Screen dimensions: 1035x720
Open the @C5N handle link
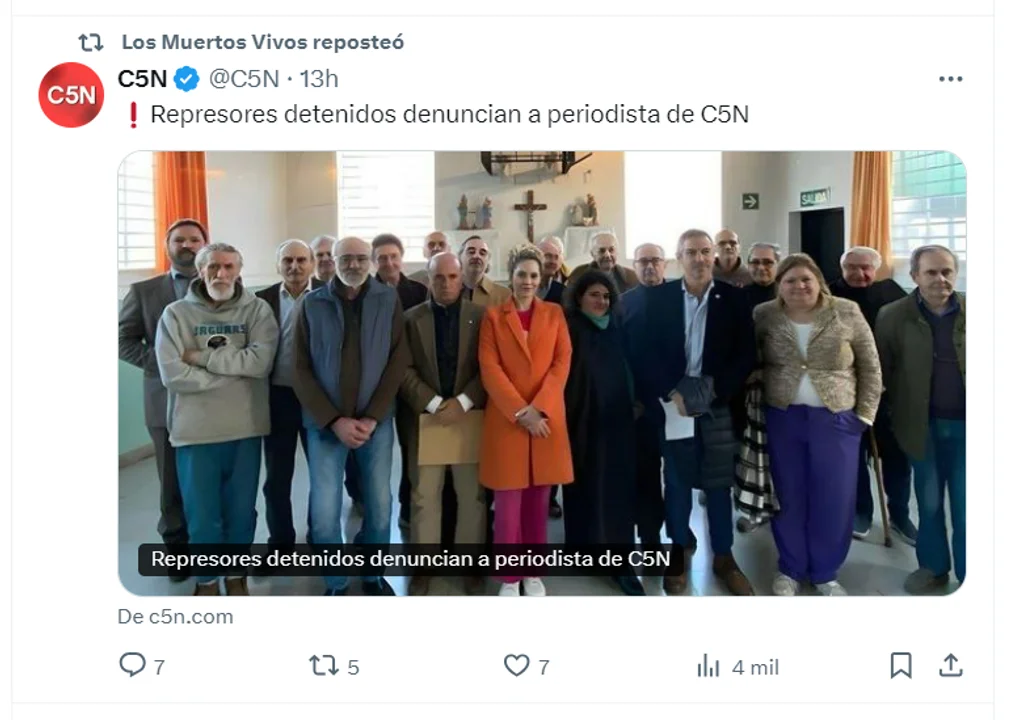click(x=244, y=79)
